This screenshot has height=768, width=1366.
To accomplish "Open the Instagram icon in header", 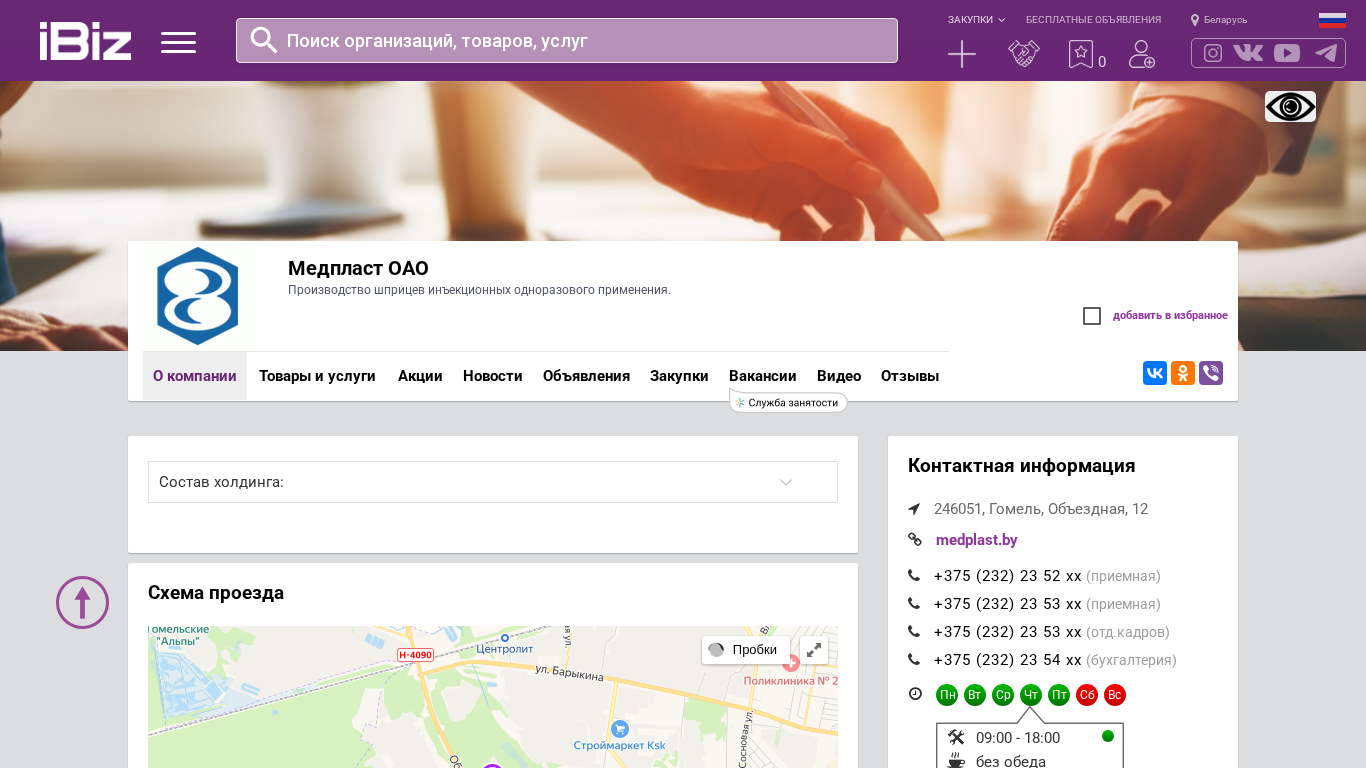I will (x=1213, y=53).
